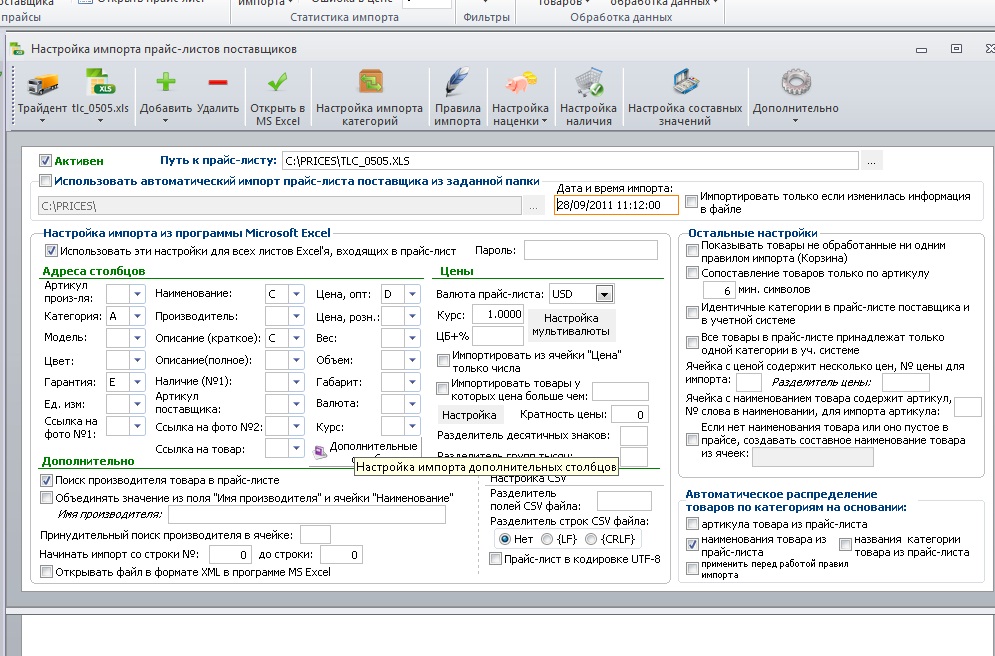Open Дополнительно gear icon
Image resolution: width=995 pixels, height=656 pixels.
796,82
